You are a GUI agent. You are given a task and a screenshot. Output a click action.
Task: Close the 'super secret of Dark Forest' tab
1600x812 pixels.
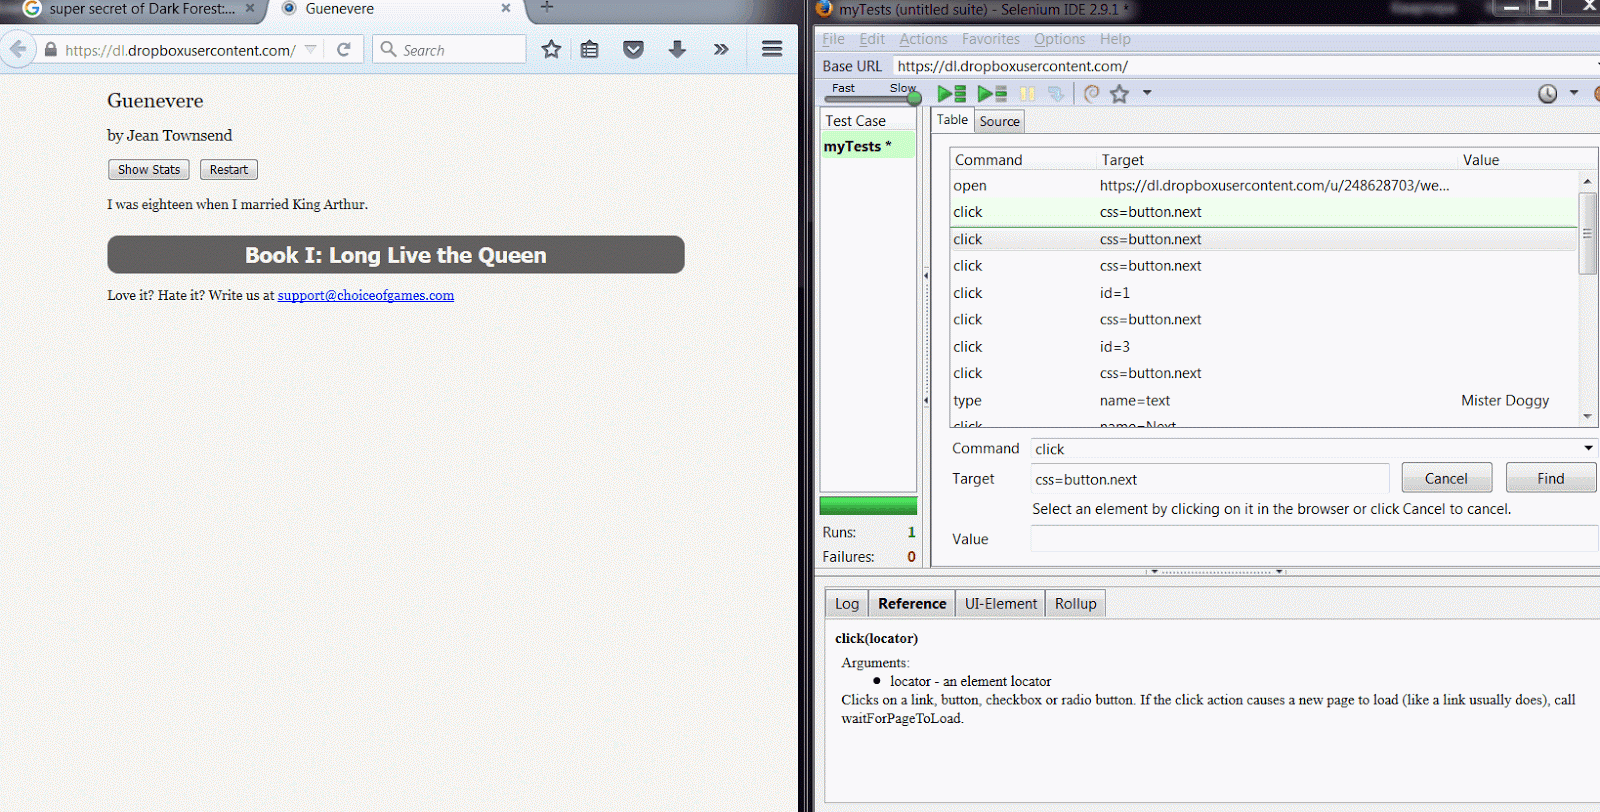[x=250, y=8]
